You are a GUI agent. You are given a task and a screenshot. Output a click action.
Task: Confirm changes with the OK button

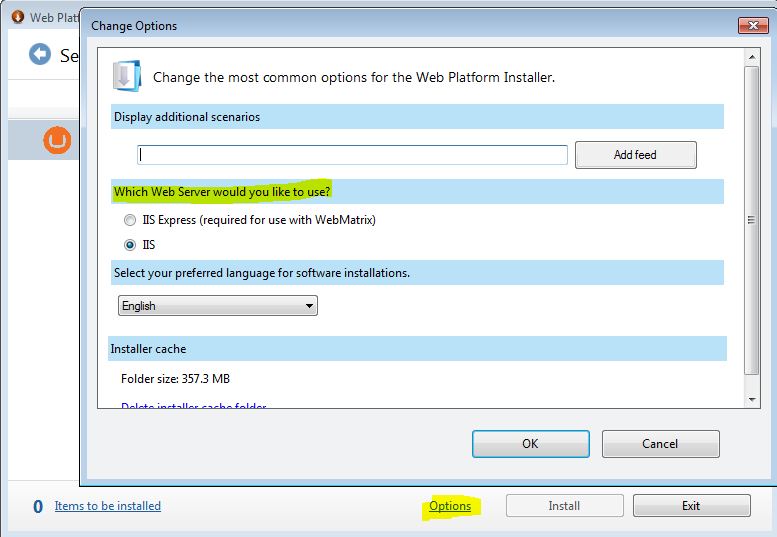pos(531,443)
